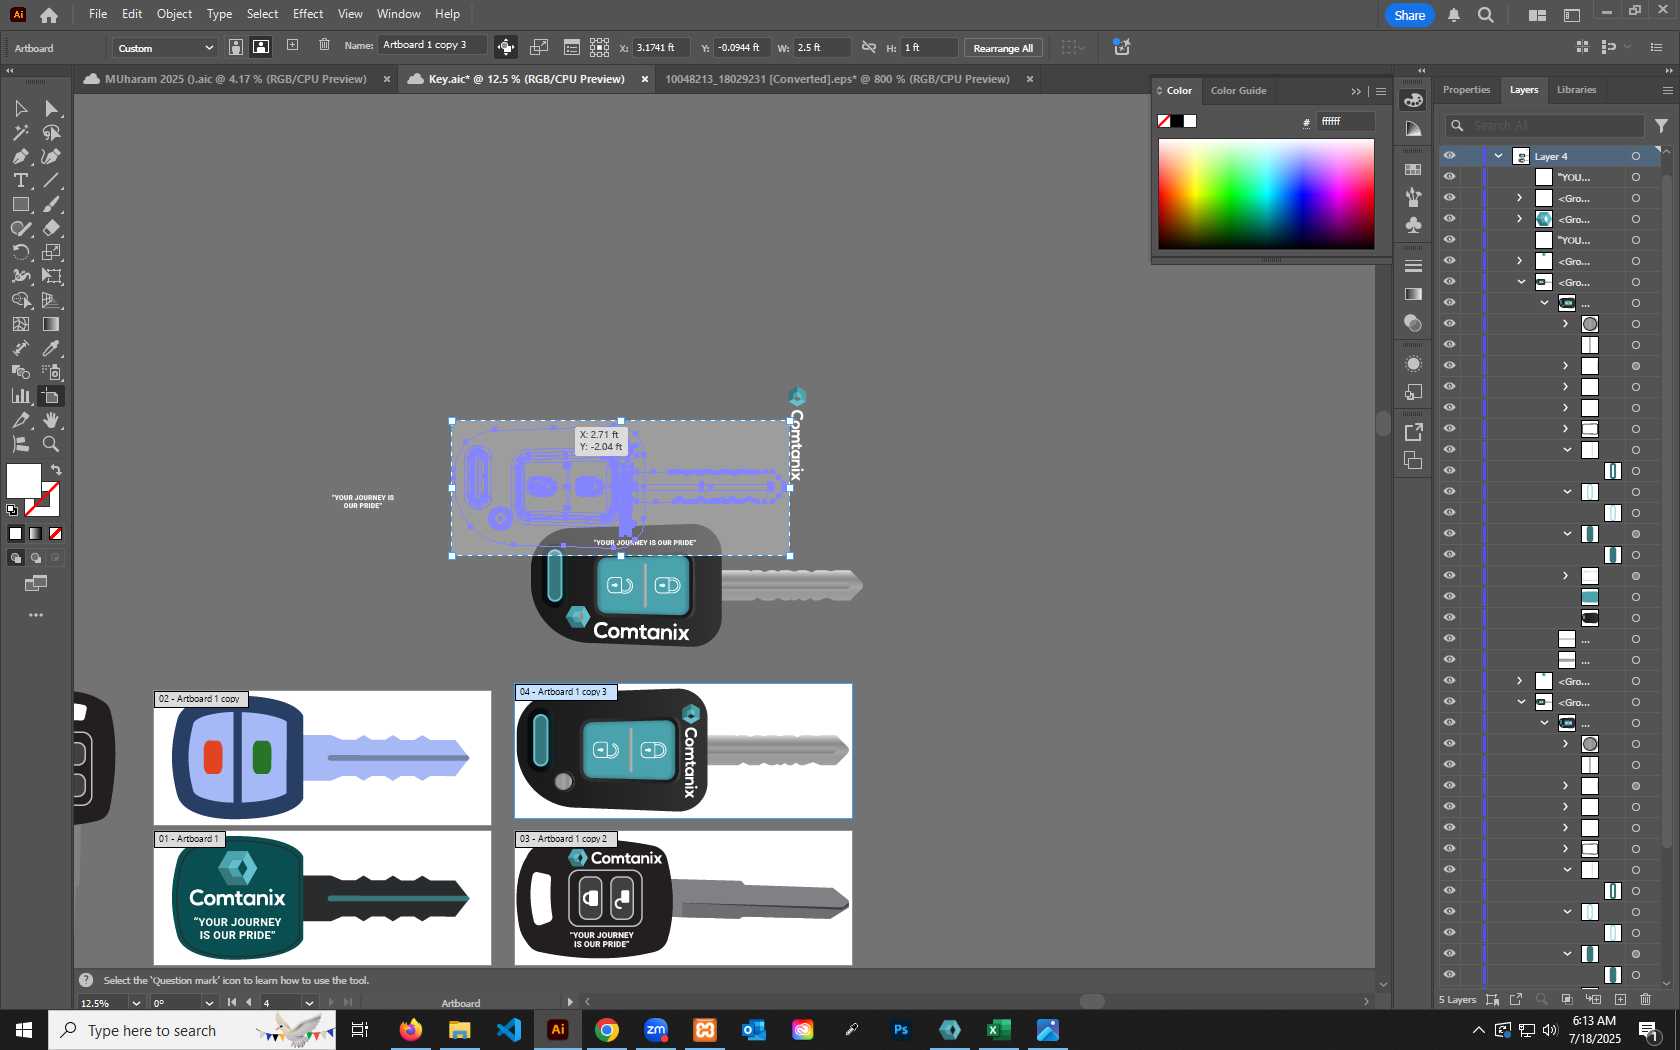1680x1050 pixels.
Task: Go to Illustrator Home screen icon
Action: tap(49, 15)
